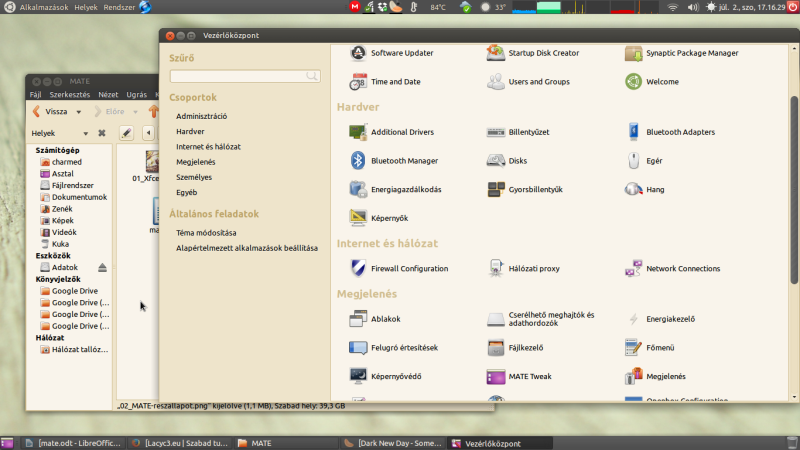This screenshot has width=800, height=450.
Task: Open Alkalmazások menu in top panel
Action: [44, 7]
